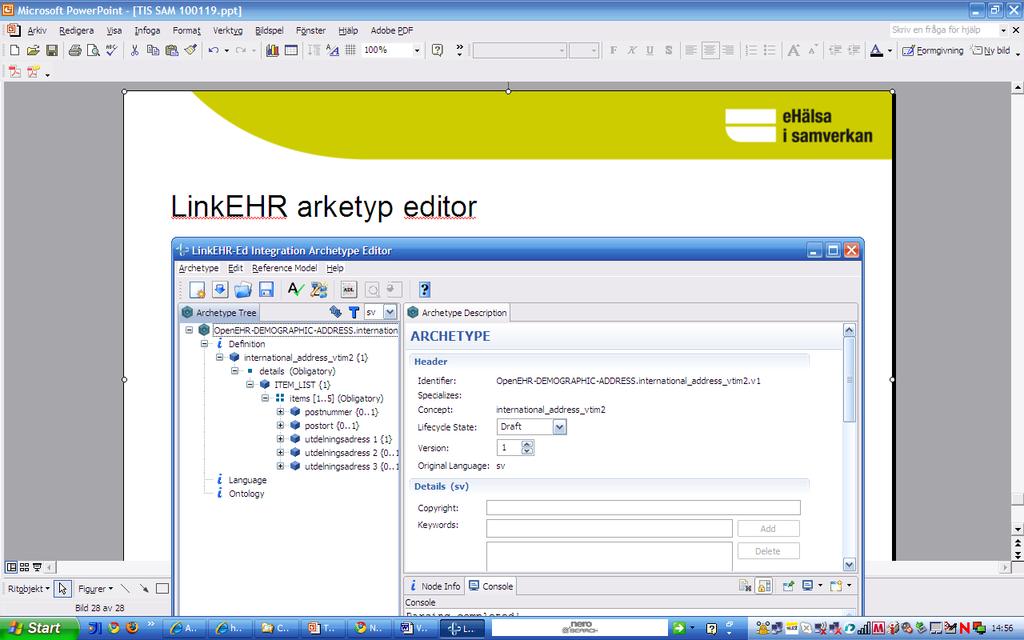1024x640 pixels.
Task: Undo the last action
Action: tap(213, 50)
